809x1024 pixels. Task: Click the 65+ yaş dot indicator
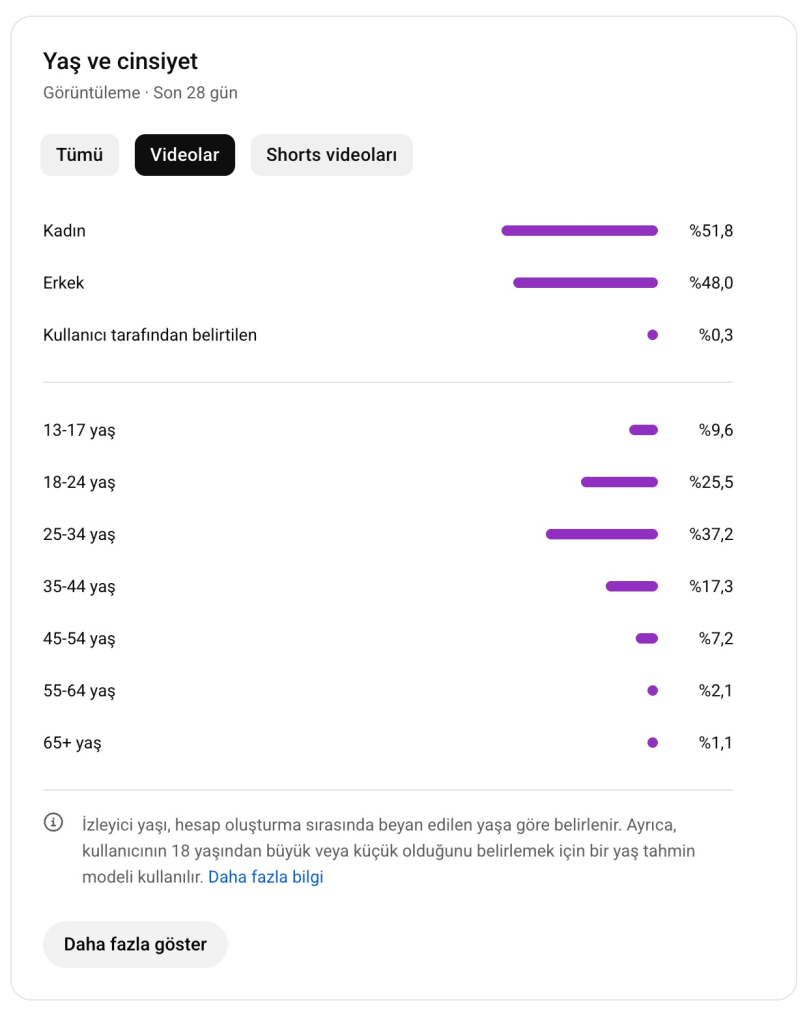tap(652, 743)
